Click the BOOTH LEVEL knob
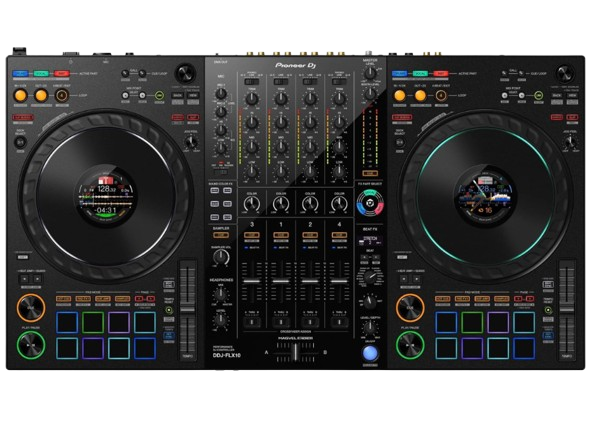The image size is (593, 421). (370, 93)
